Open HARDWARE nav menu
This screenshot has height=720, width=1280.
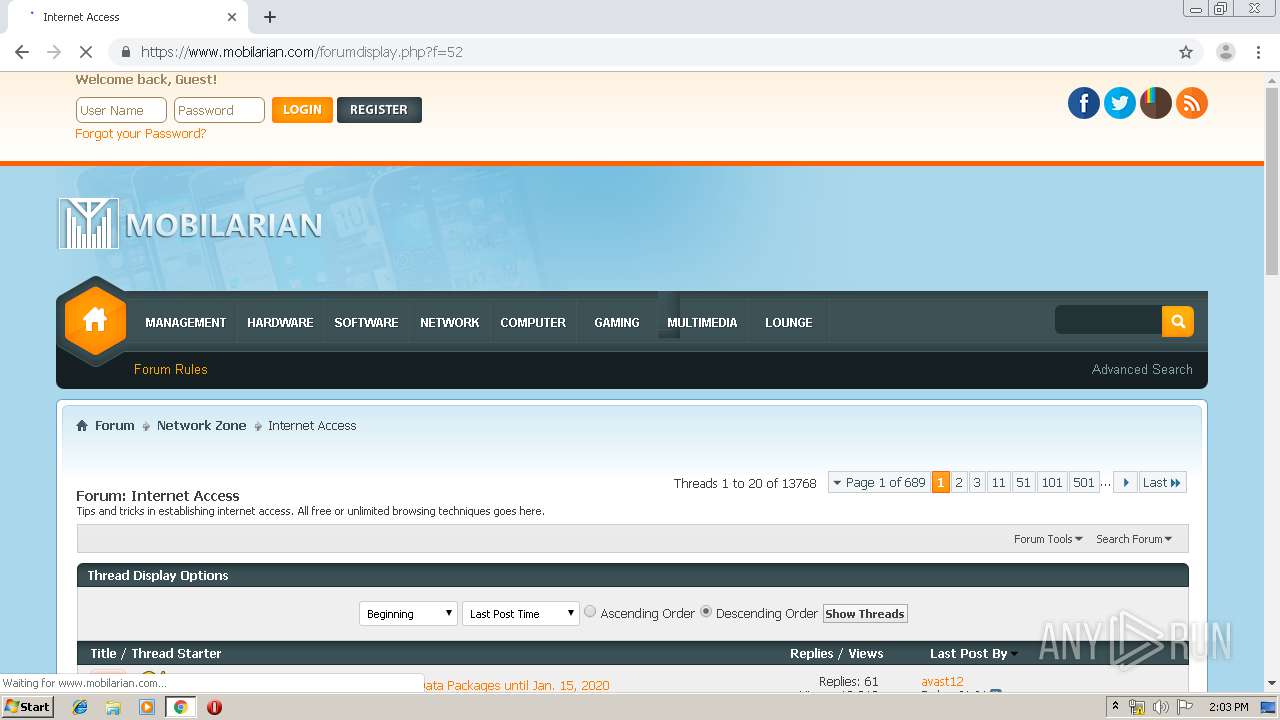(x=280, y=322)
